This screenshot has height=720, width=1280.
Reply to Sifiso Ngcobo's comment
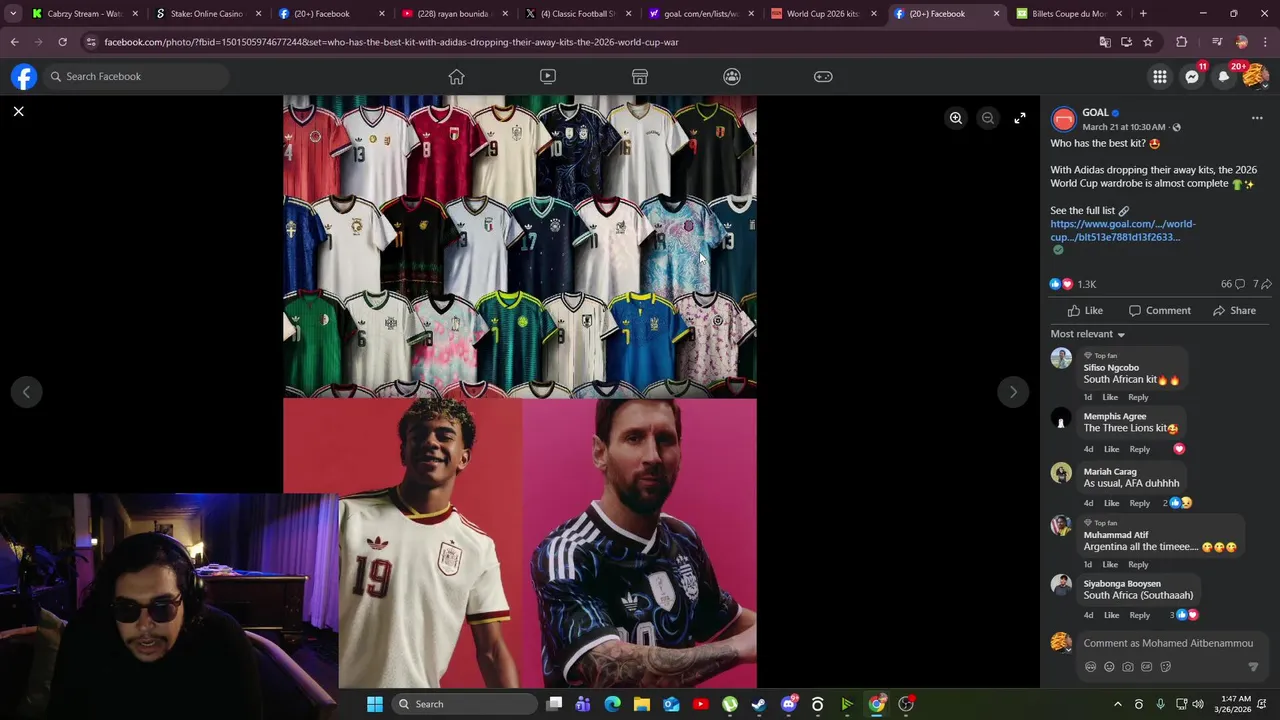[1138, 398]
